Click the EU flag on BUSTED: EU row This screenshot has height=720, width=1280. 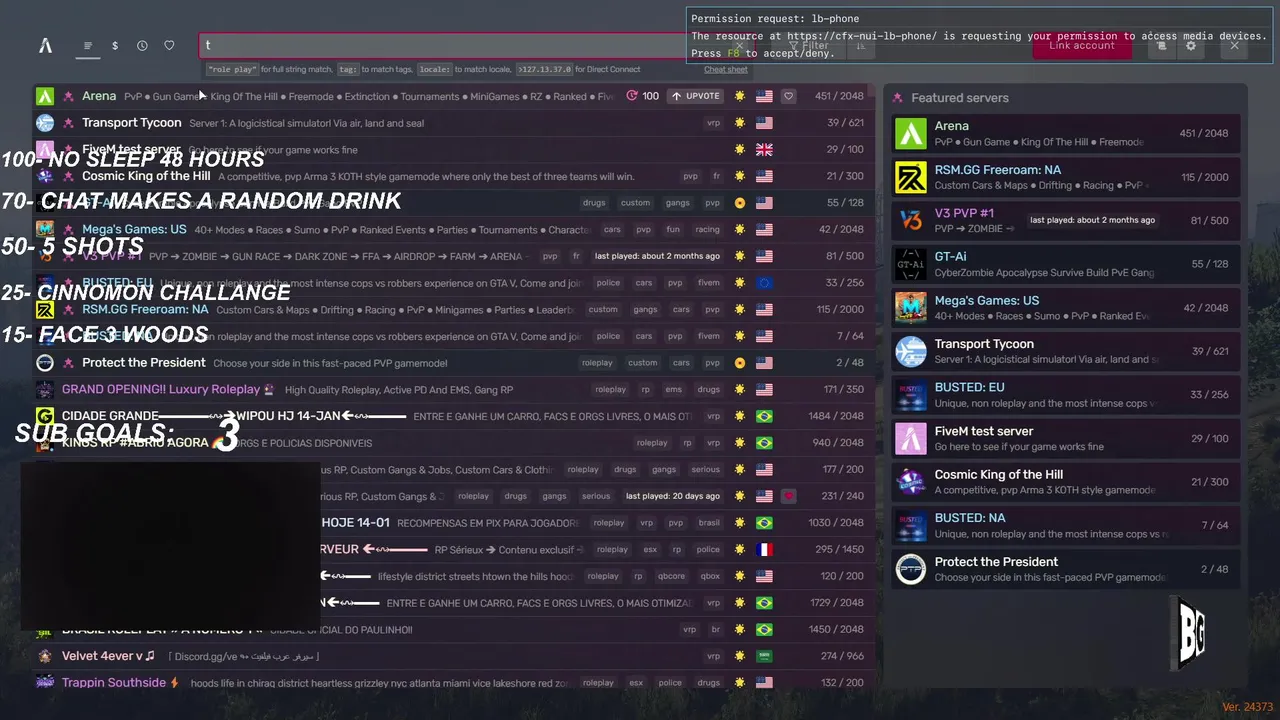coord(764,283)
